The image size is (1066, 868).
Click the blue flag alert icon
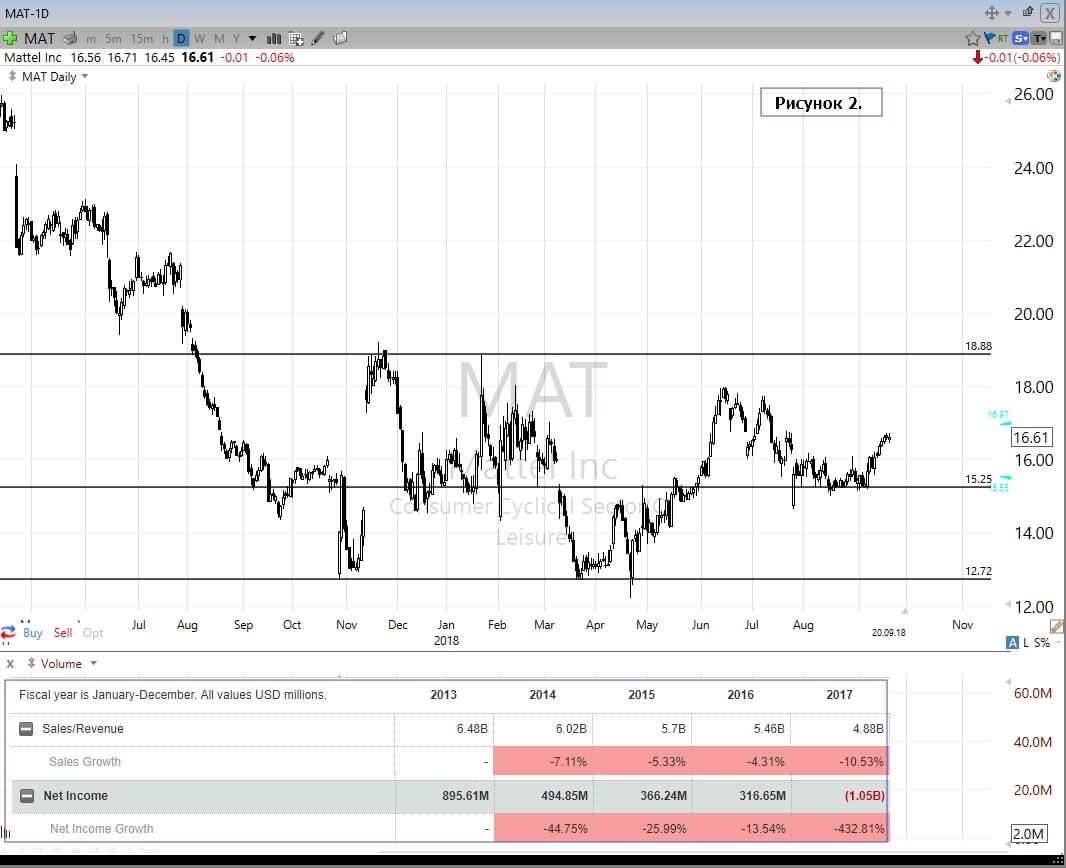click(x=989, y=38)
